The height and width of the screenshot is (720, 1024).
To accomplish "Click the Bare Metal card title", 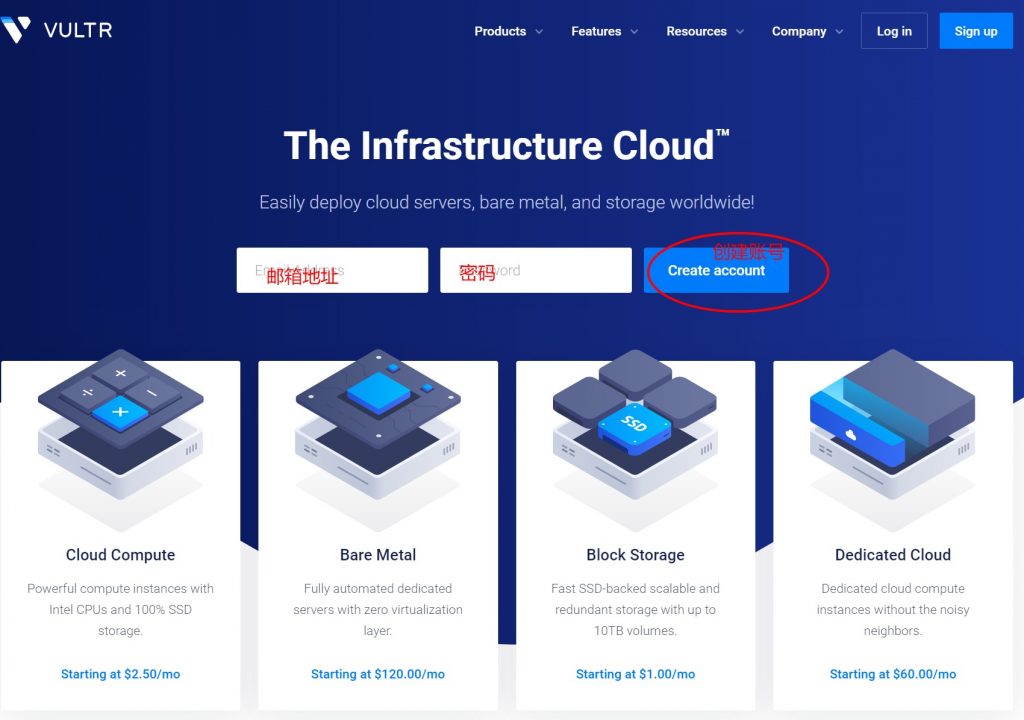I will coord(377,555).
